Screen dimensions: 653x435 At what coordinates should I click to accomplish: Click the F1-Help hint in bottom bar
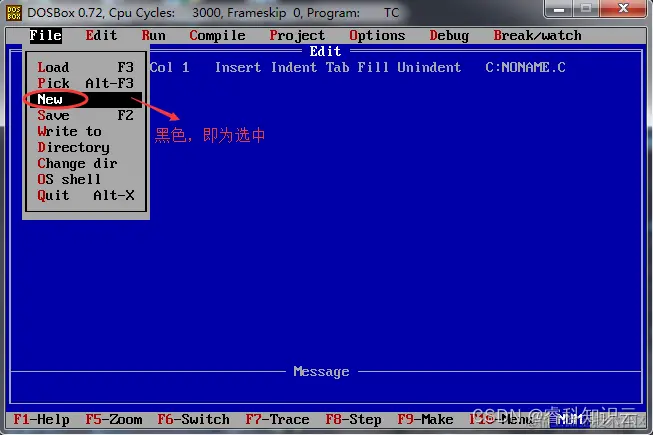[x=41, y=419]
